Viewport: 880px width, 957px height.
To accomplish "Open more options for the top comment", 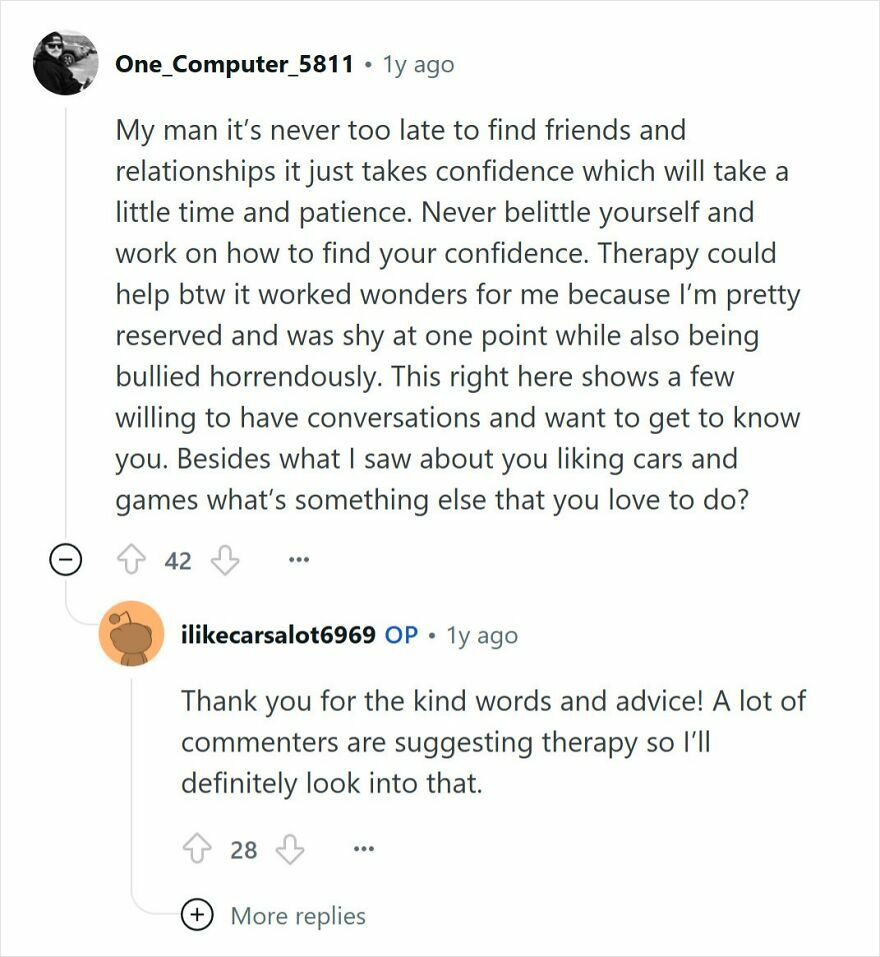I will click(297, 560).
